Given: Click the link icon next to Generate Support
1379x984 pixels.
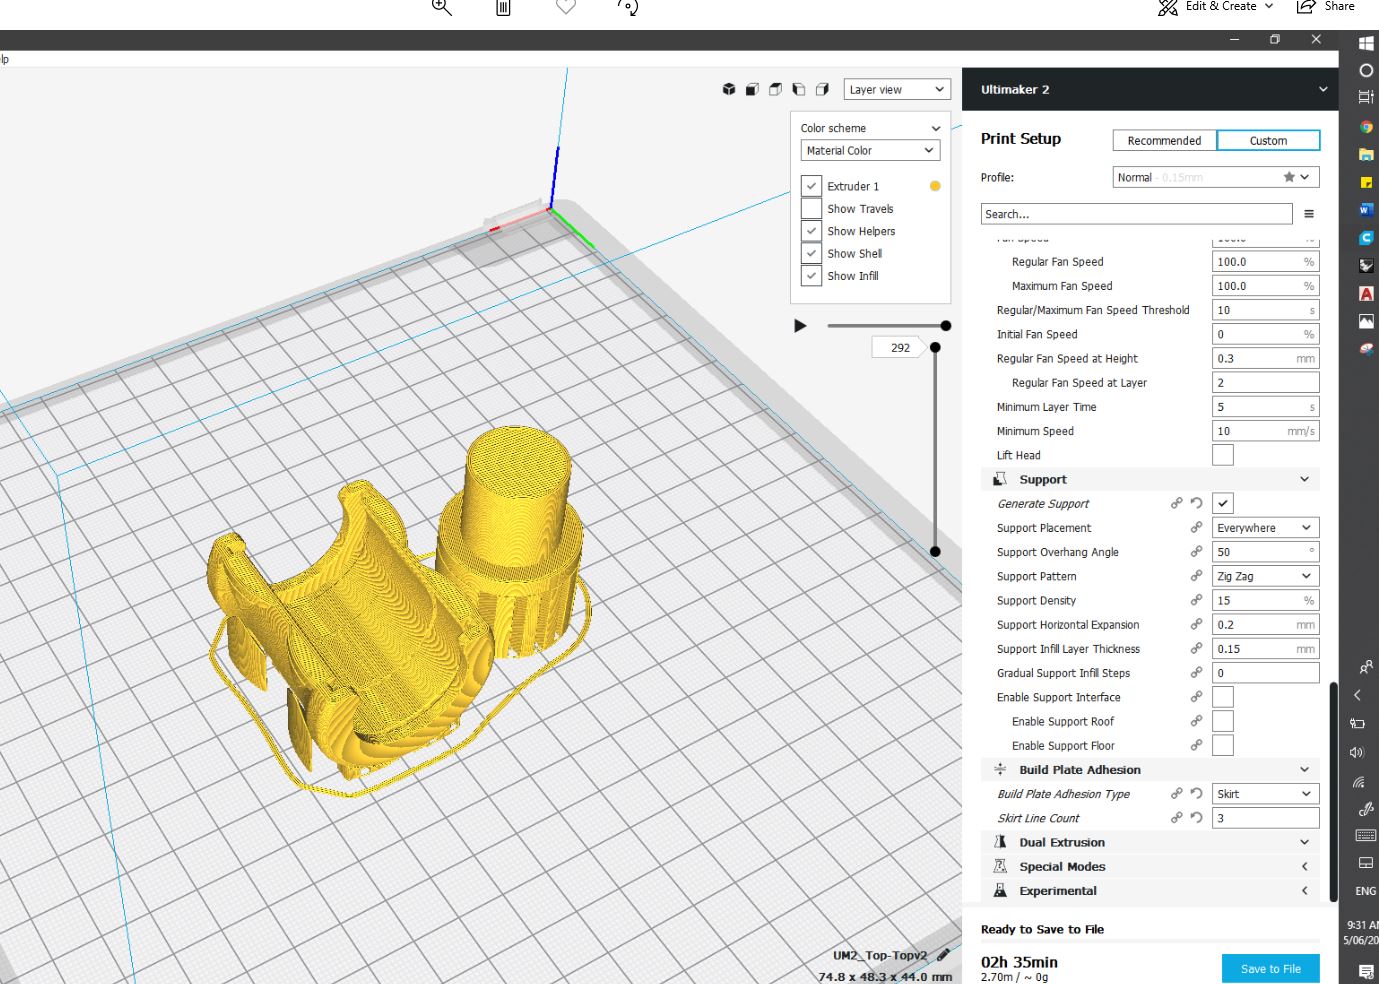Looking at the screenshot, I should point(1177,503).
